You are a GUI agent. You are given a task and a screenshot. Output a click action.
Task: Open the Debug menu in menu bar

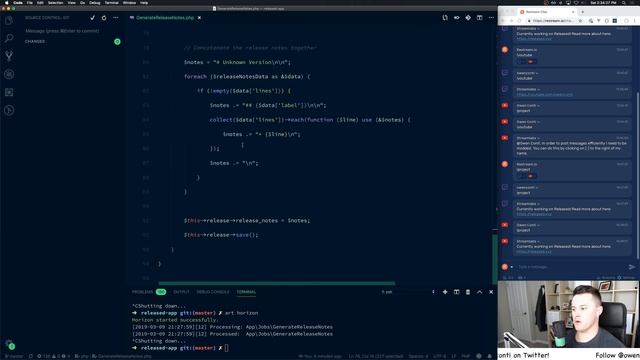click(x=94, y=2)
